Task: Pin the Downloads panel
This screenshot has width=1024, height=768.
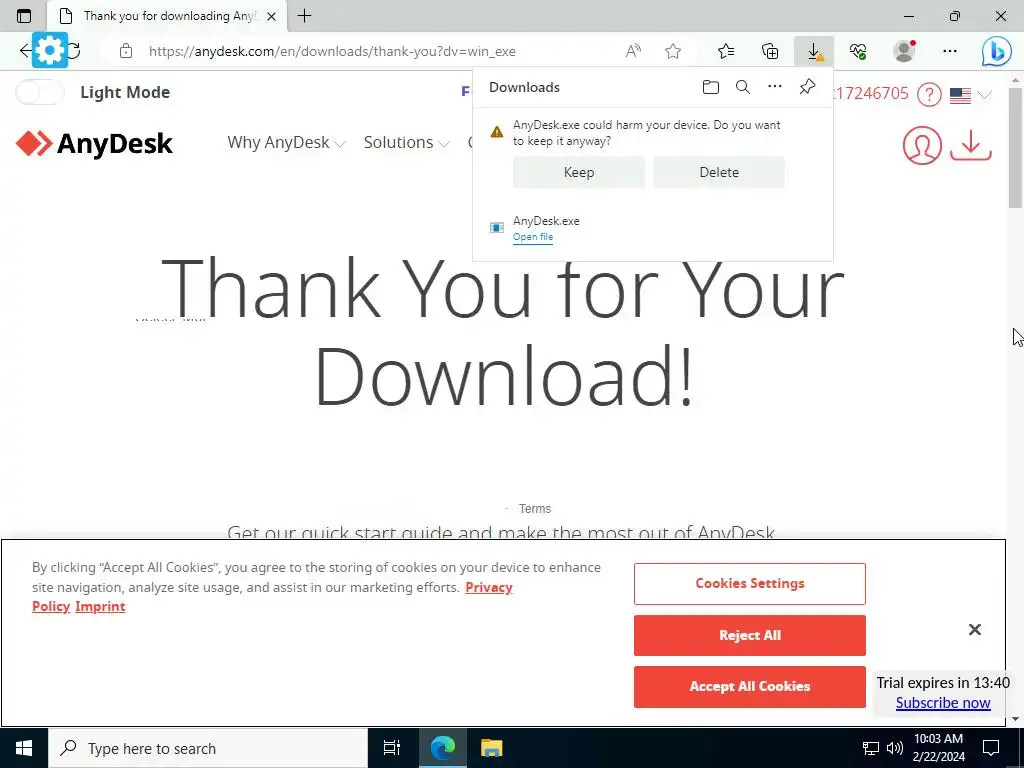Action: coord(807,87)
